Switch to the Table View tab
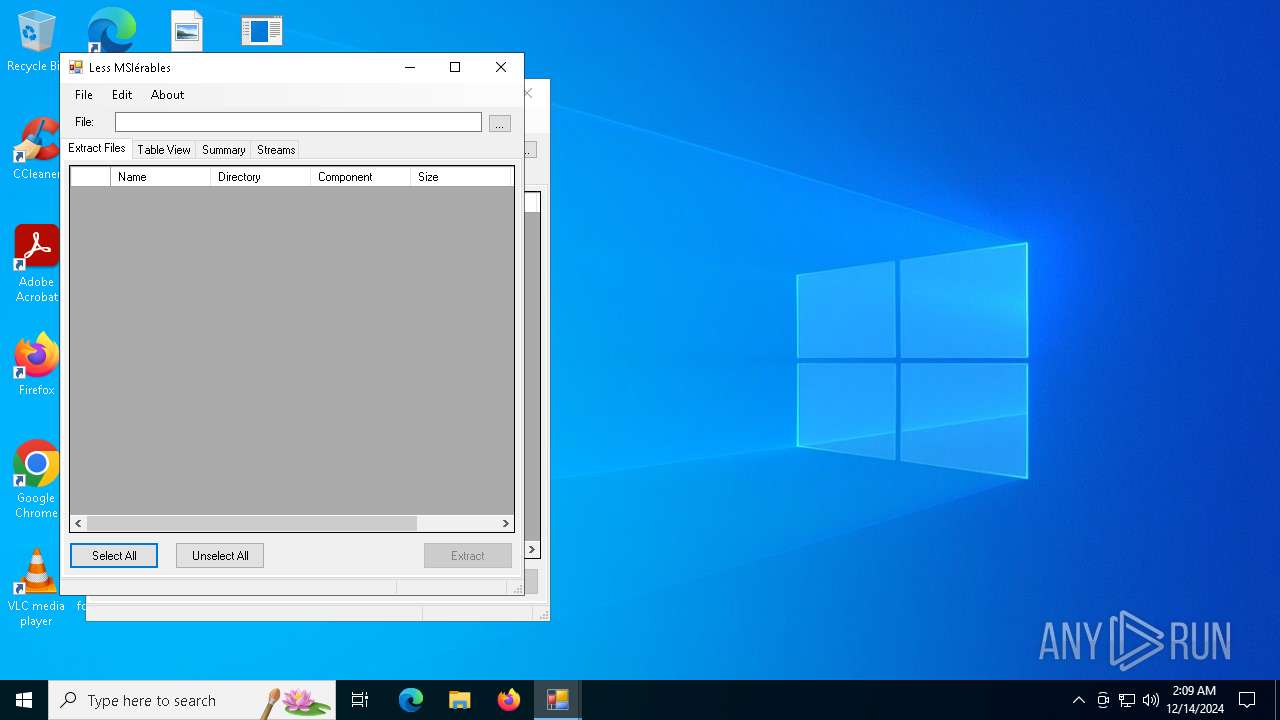The width and height of the screenshot is (1280, 720). (x=164, y=150)
